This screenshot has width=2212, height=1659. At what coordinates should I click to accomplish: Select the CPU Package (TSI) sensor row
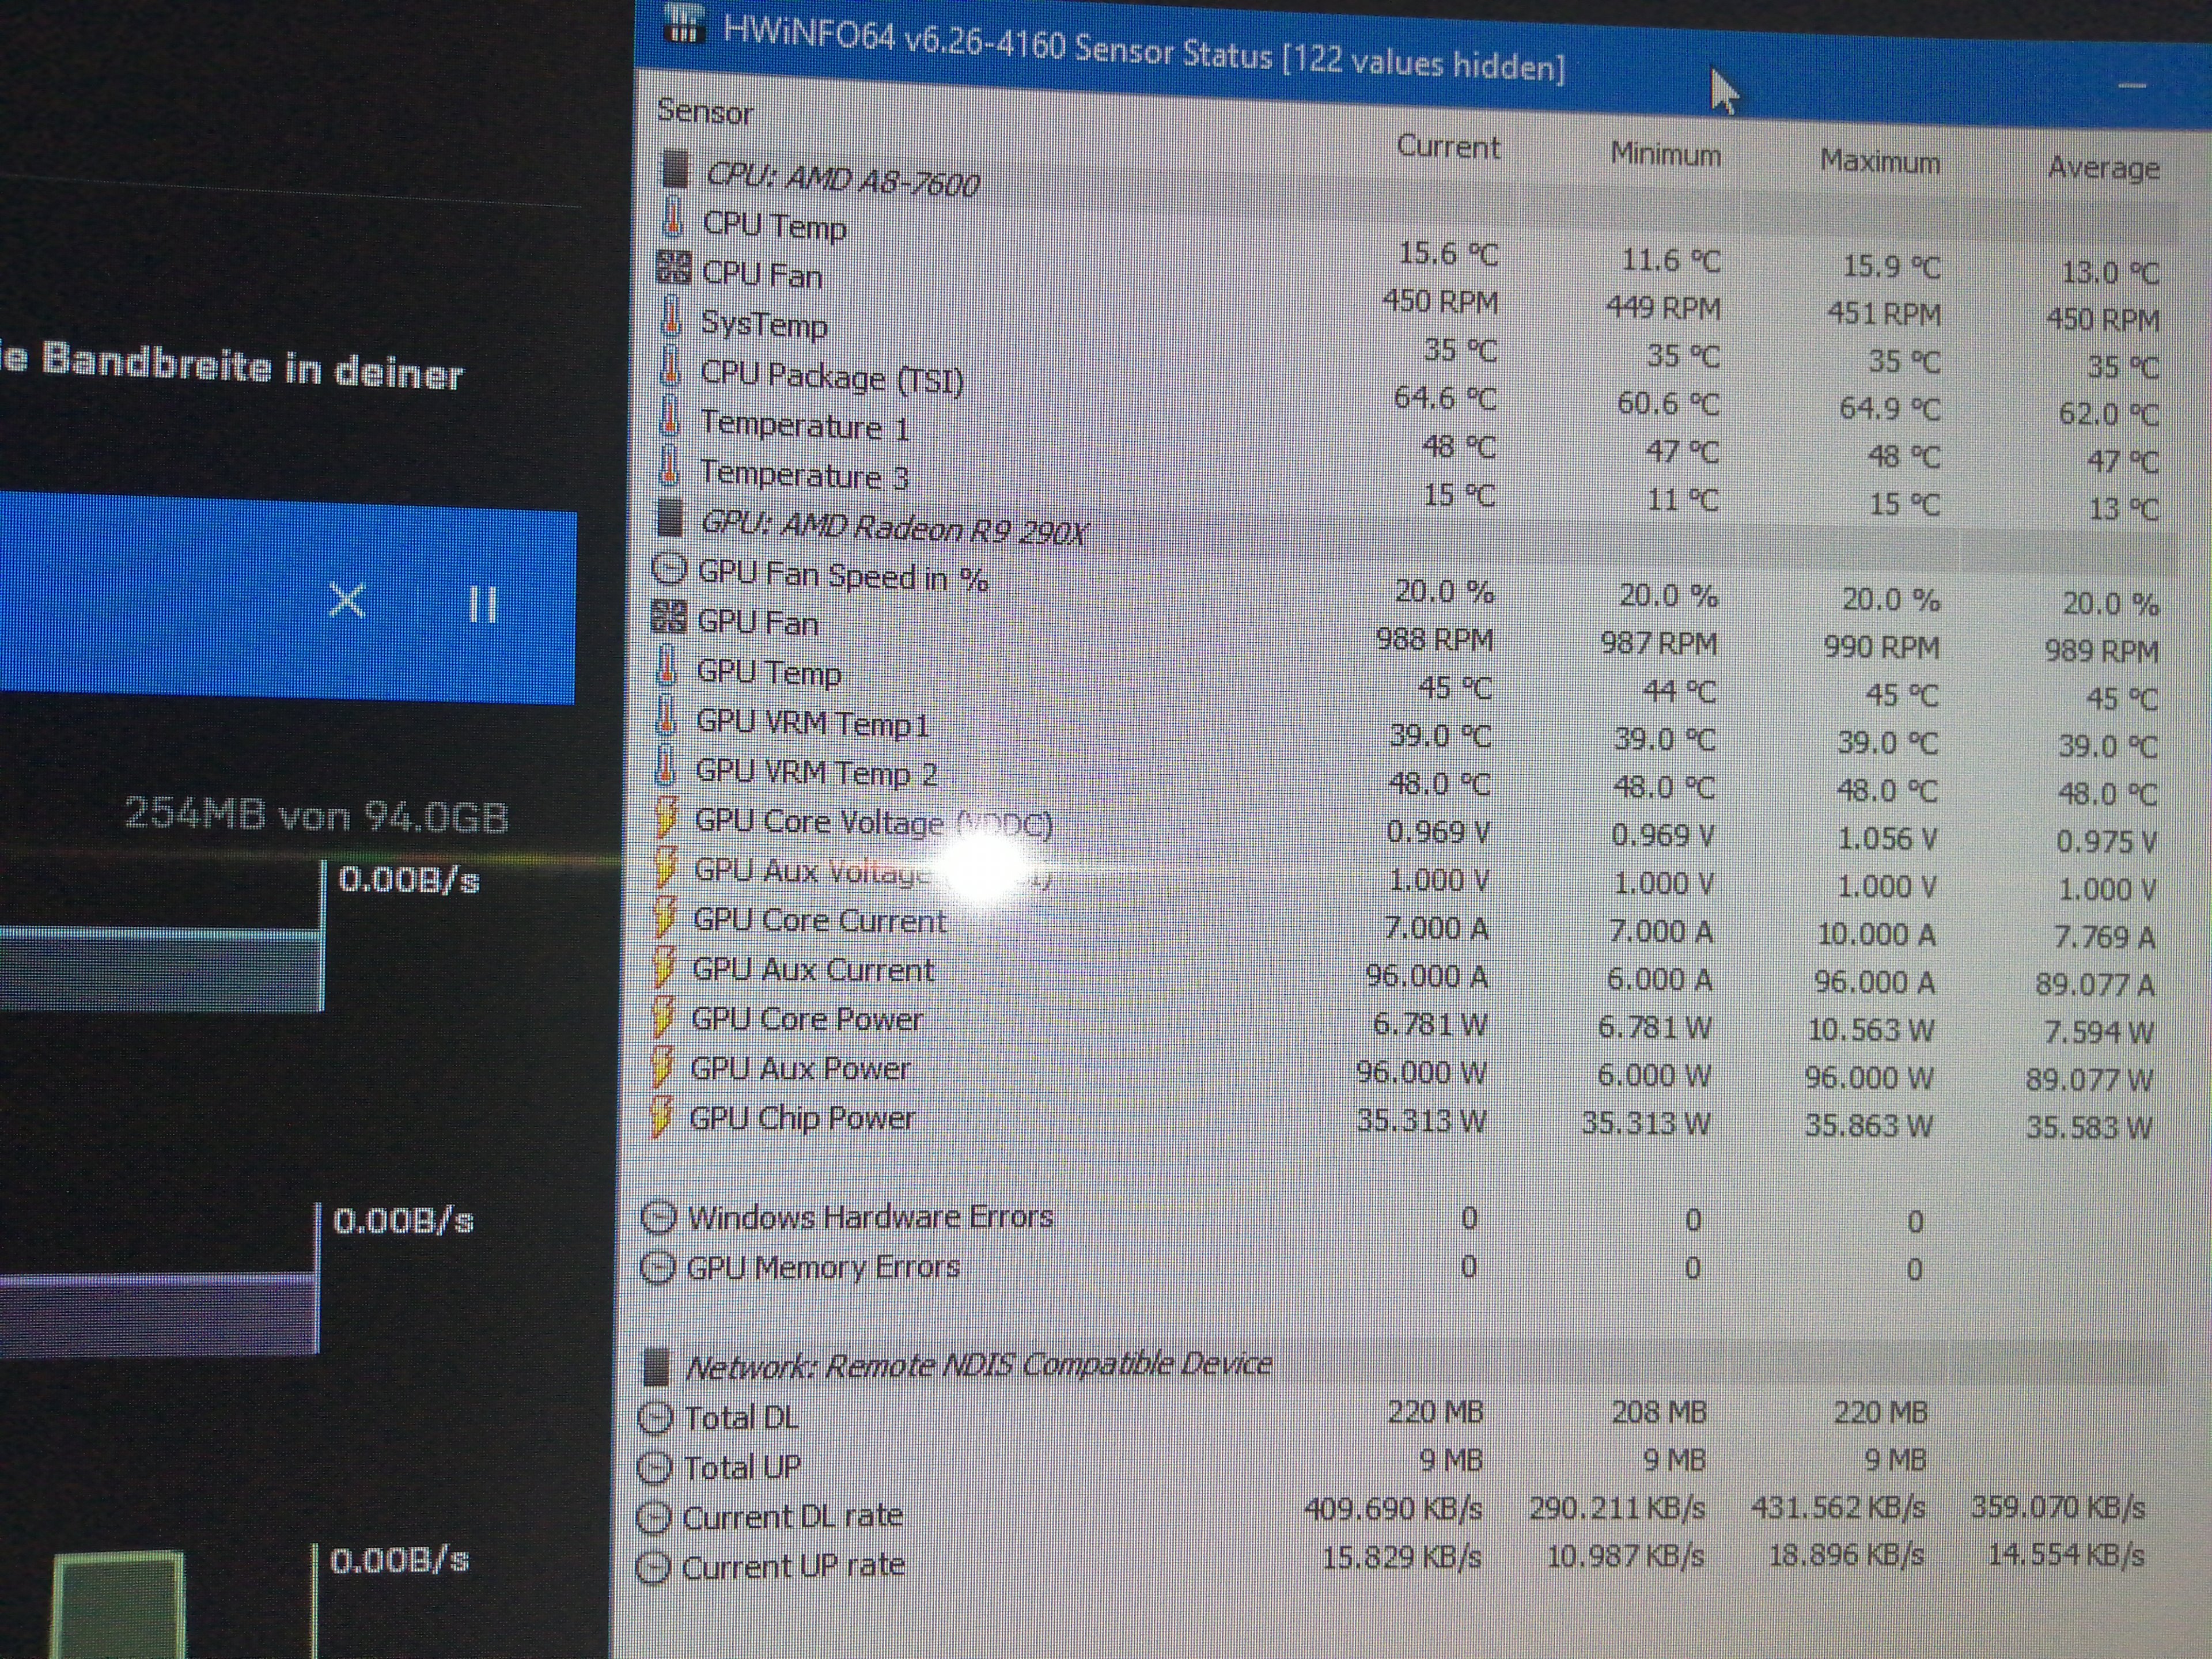point(832,378)
